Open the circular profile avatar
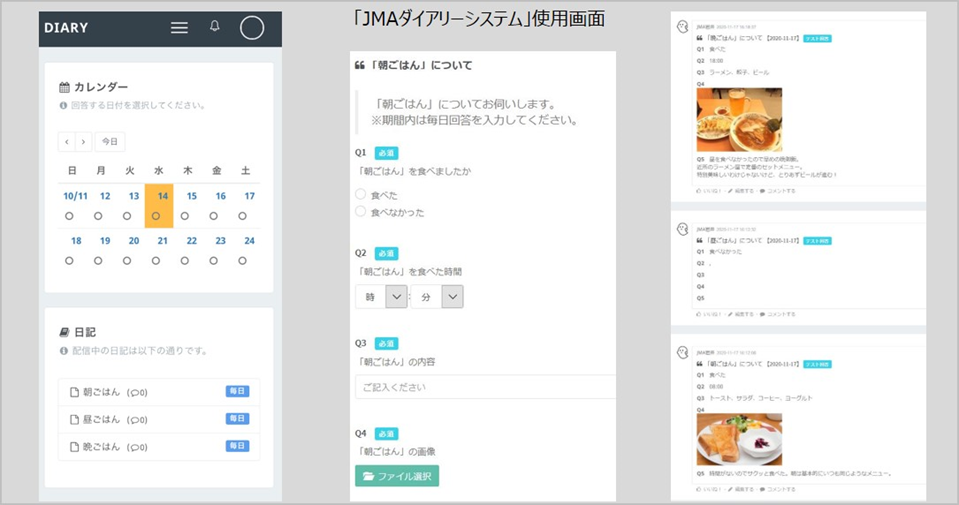Screen dimensions: 959x505 click(x=252, y=28)
